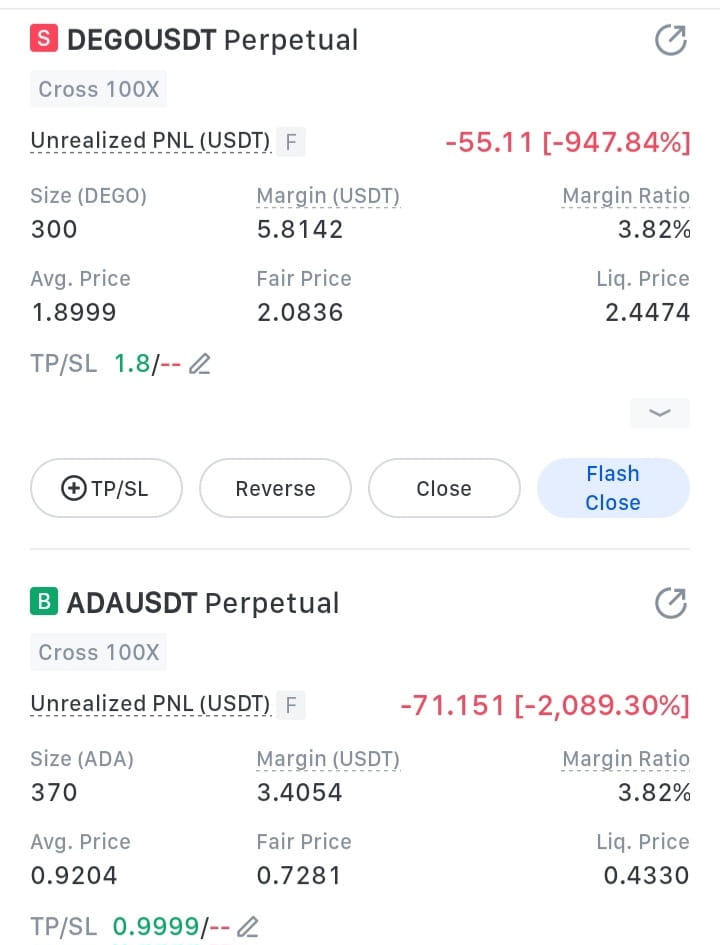Show Unrealized PNL info for DEGOUSDT
Screen dimensions: 720x945
click(150, 141)
